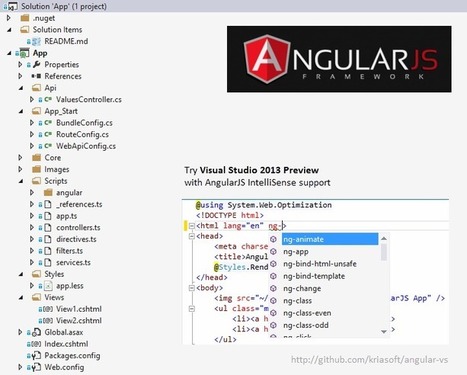Collapse the App_Start folder arrow
Screen dimensions: 467x375
click(21, 112)
